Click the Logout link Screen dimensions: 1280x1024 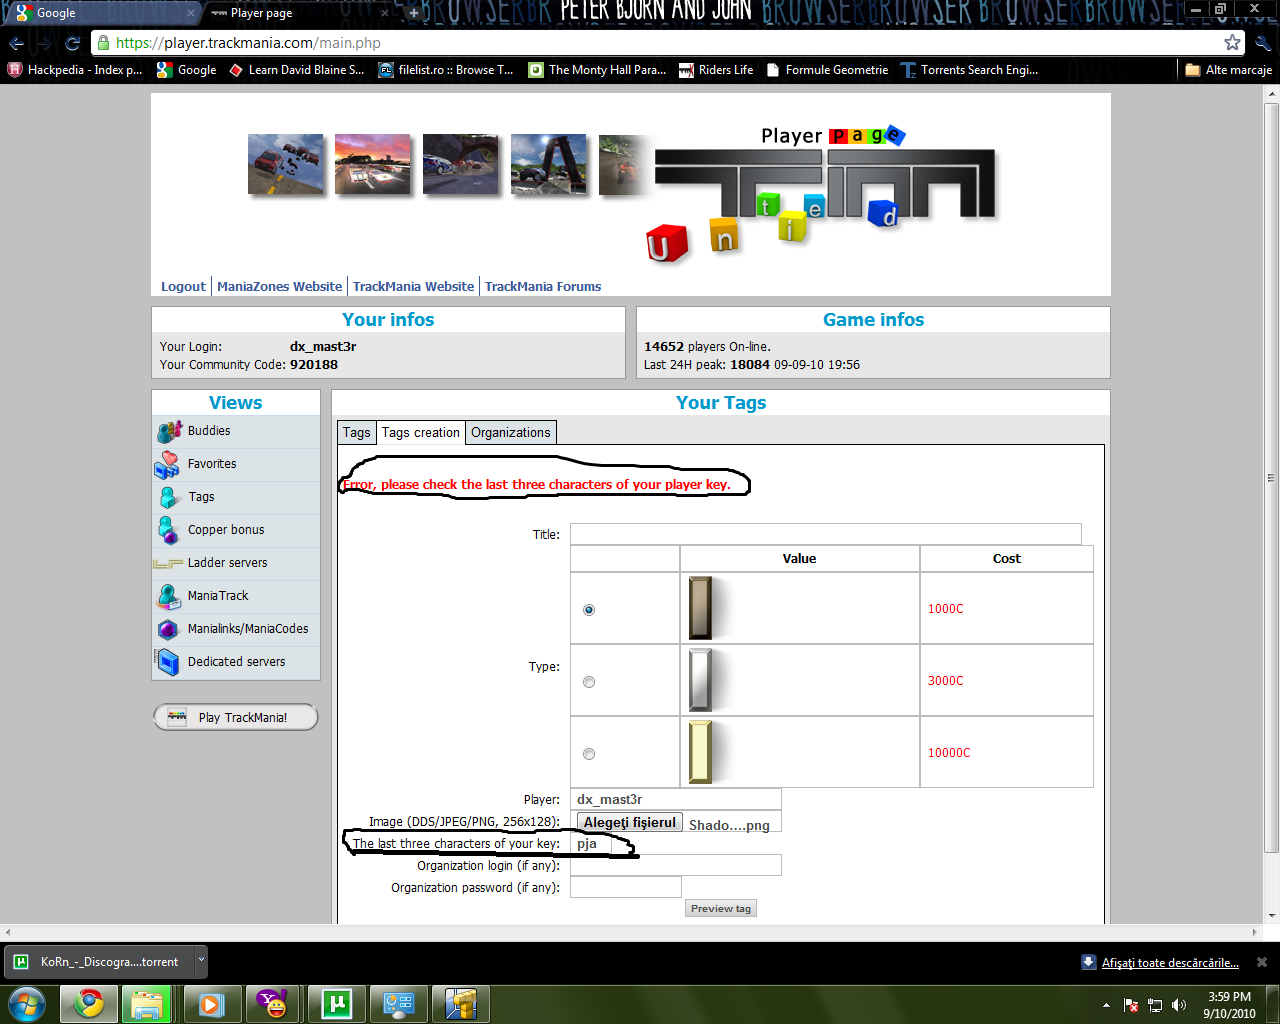pyautogui.click(x=183, y=287)
